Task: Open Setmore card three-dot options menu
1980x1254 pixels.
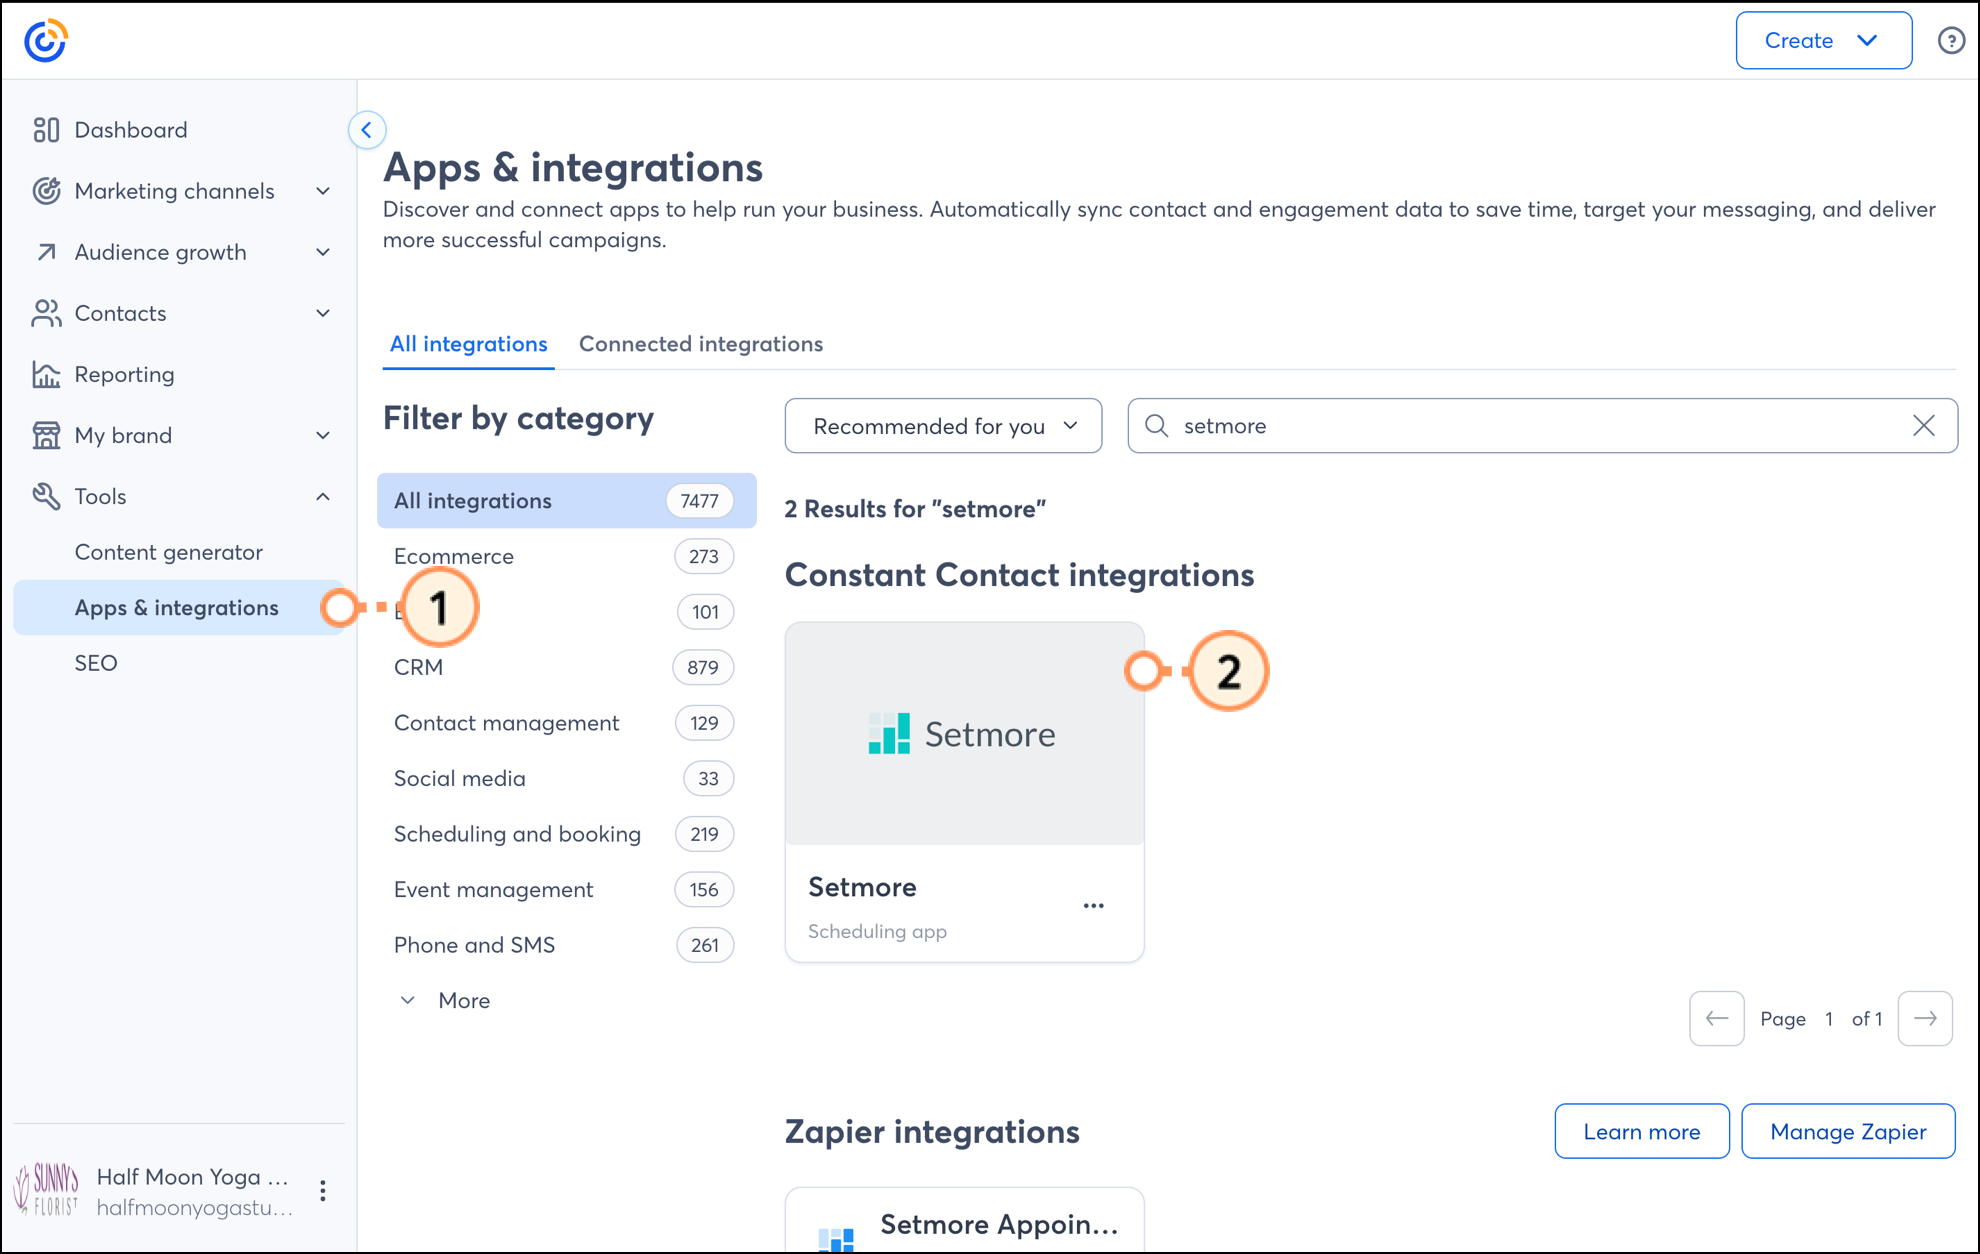Action: pyautogui.click(x=1094, y=906)
